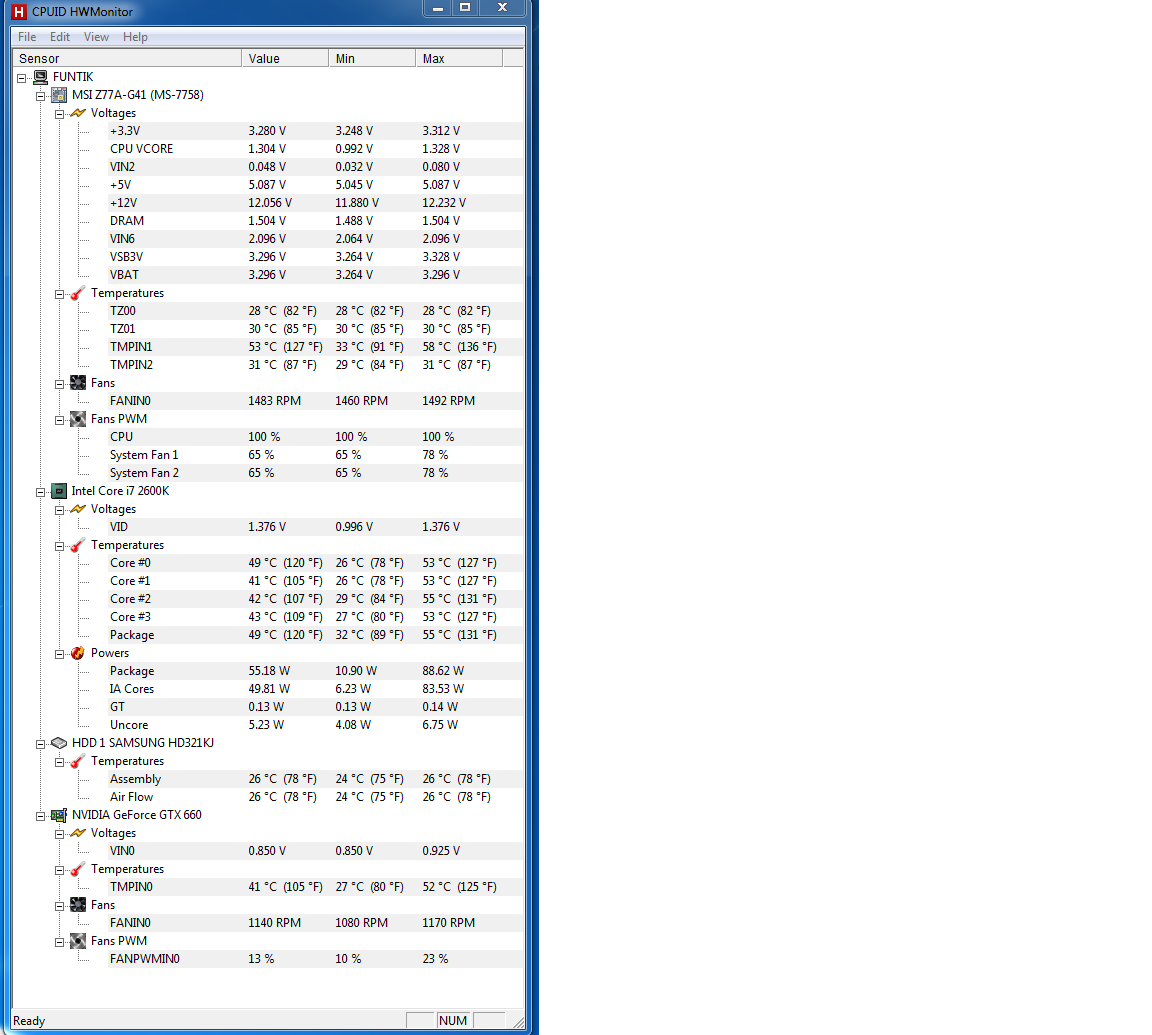The height and width of the screenshot is (1035, 1152).
Task: Open the Help menu
Action: (x=135, y=37)
